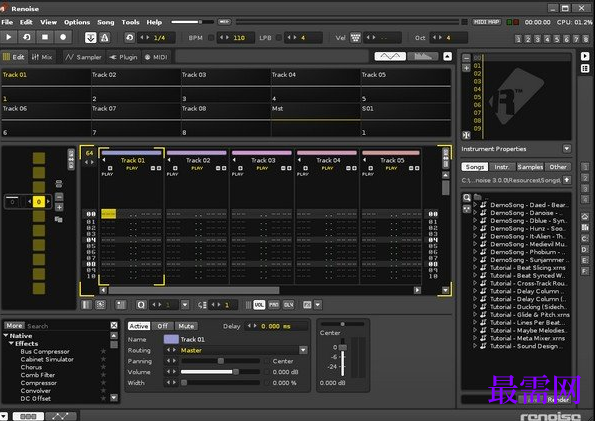This screenshot has width=600, height=421.
Task: Select preset slot 1 in the top bar
Action: pyautogui.click(x=518, y=39)
